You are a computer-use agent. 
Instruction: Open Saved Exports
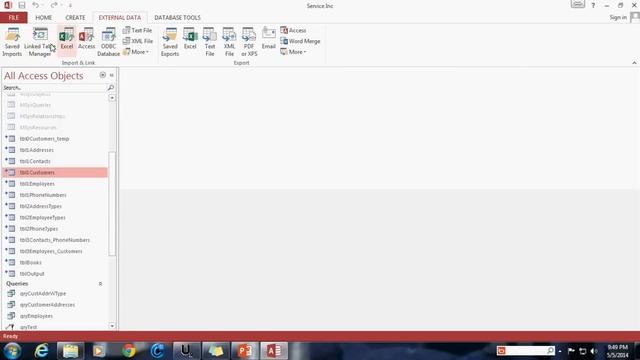[170, 42]
